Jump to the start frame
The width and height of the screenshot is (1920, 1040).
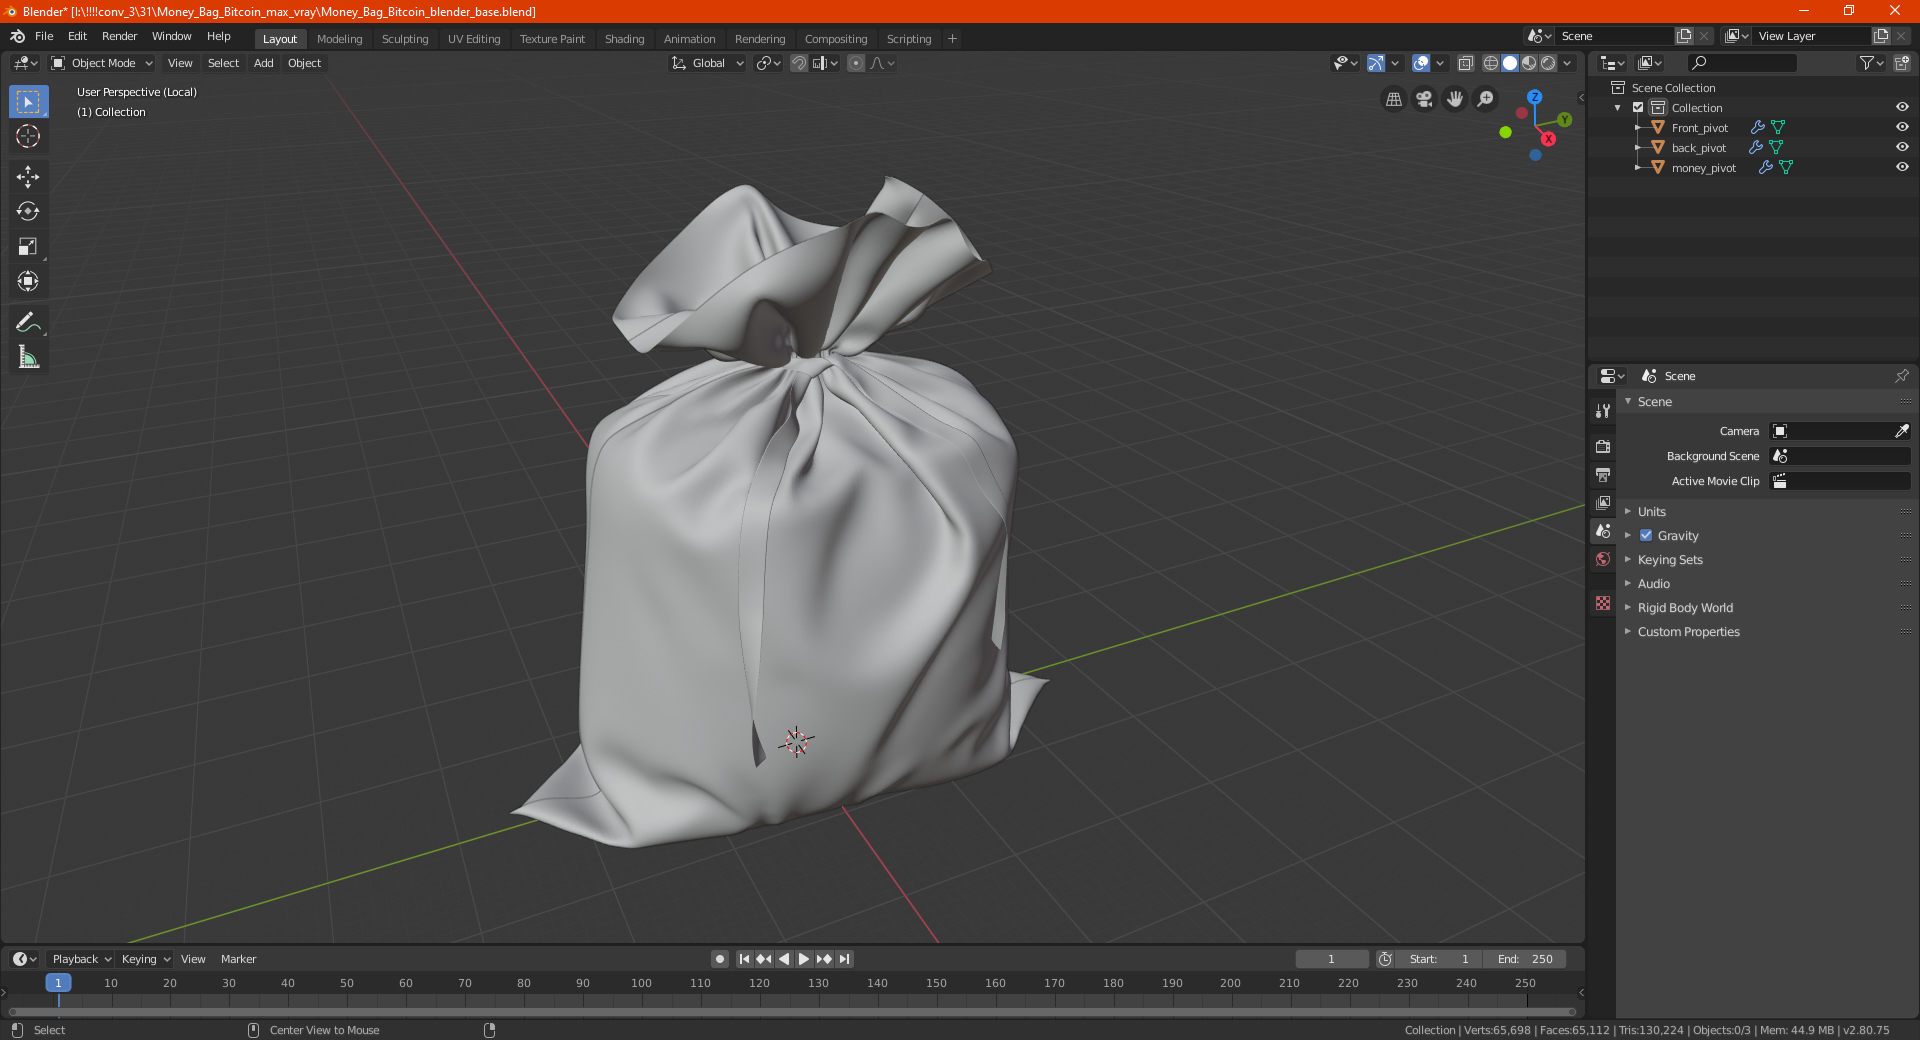point(744,959)
